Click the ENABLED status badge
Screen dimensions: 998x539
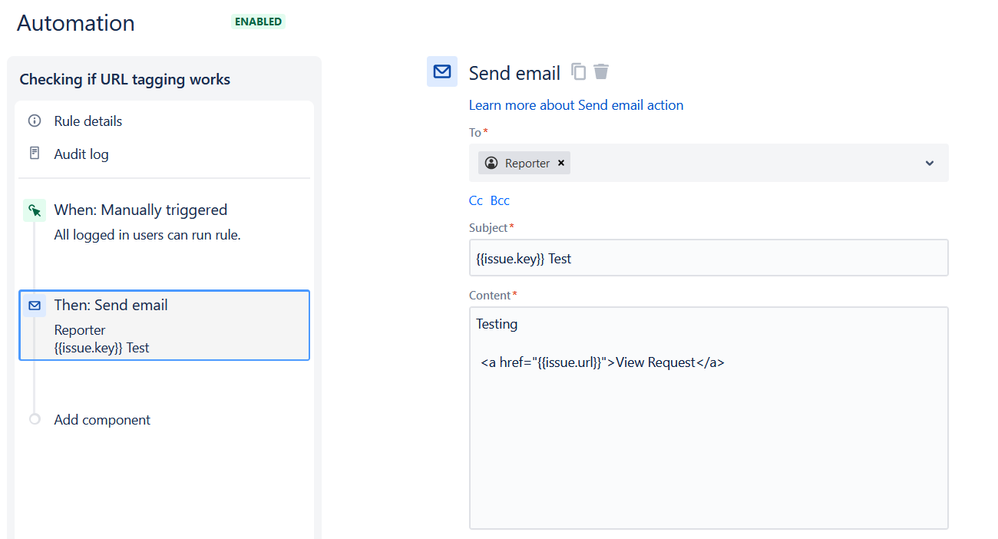pyautogui.click(x=258, y=22)
